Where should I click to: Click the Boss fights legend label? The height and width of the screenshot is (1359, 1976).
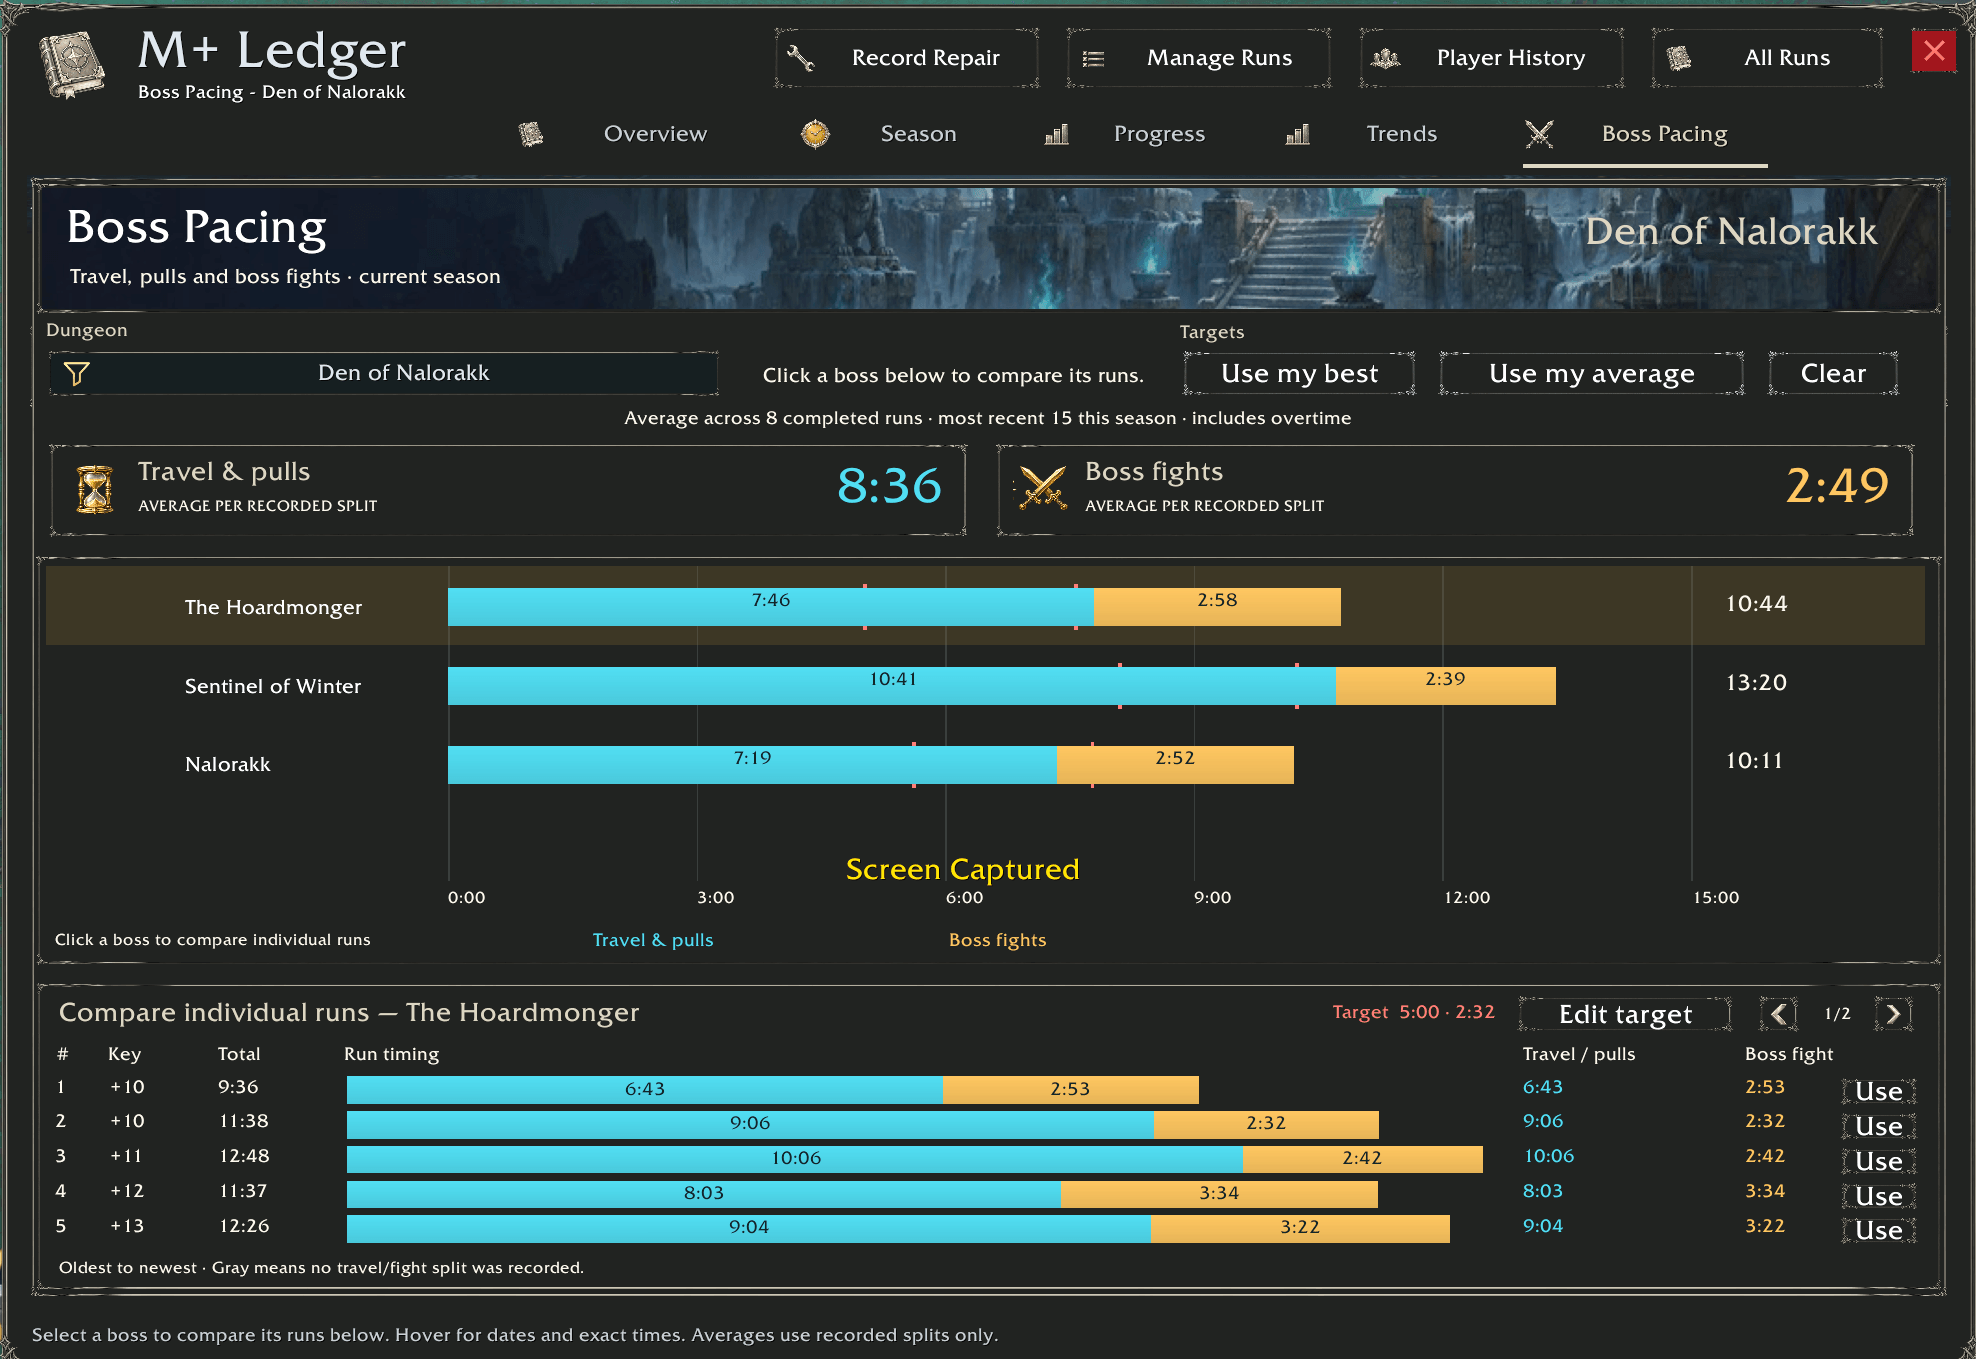tap(997, 940)
